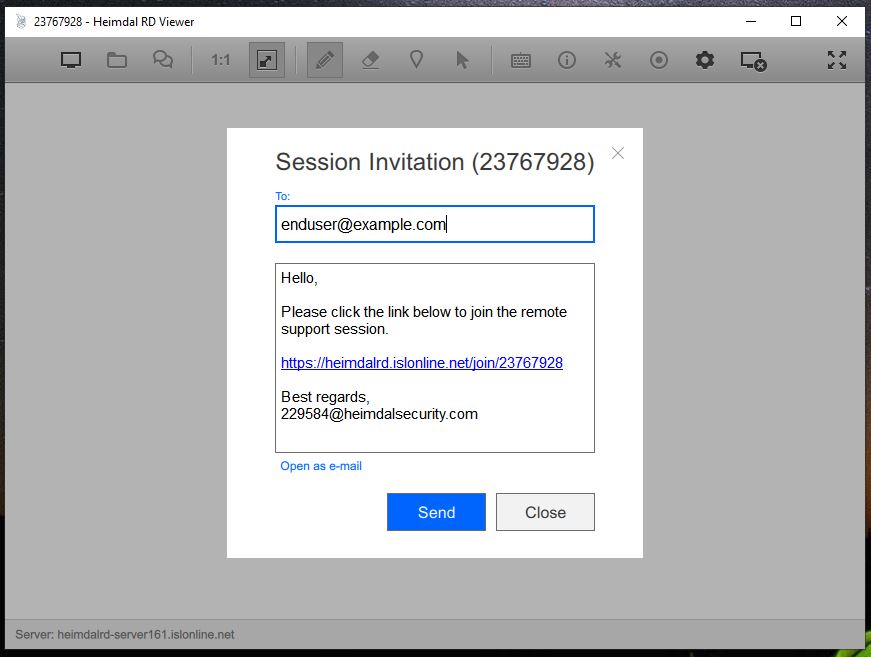
Task: Click the Hello, greeting line
Action: click(x=299, y=278)
